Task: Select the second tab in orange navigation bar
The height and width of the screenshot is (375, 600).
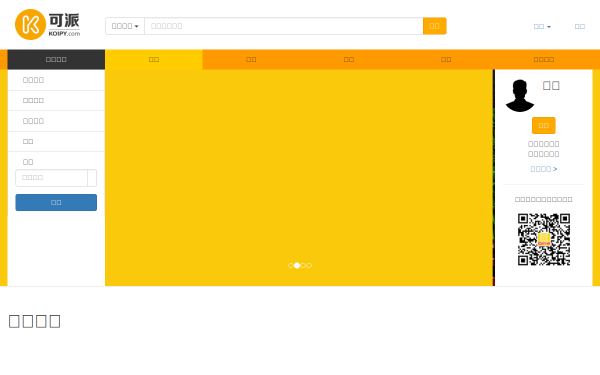Action: pos(251,59)
